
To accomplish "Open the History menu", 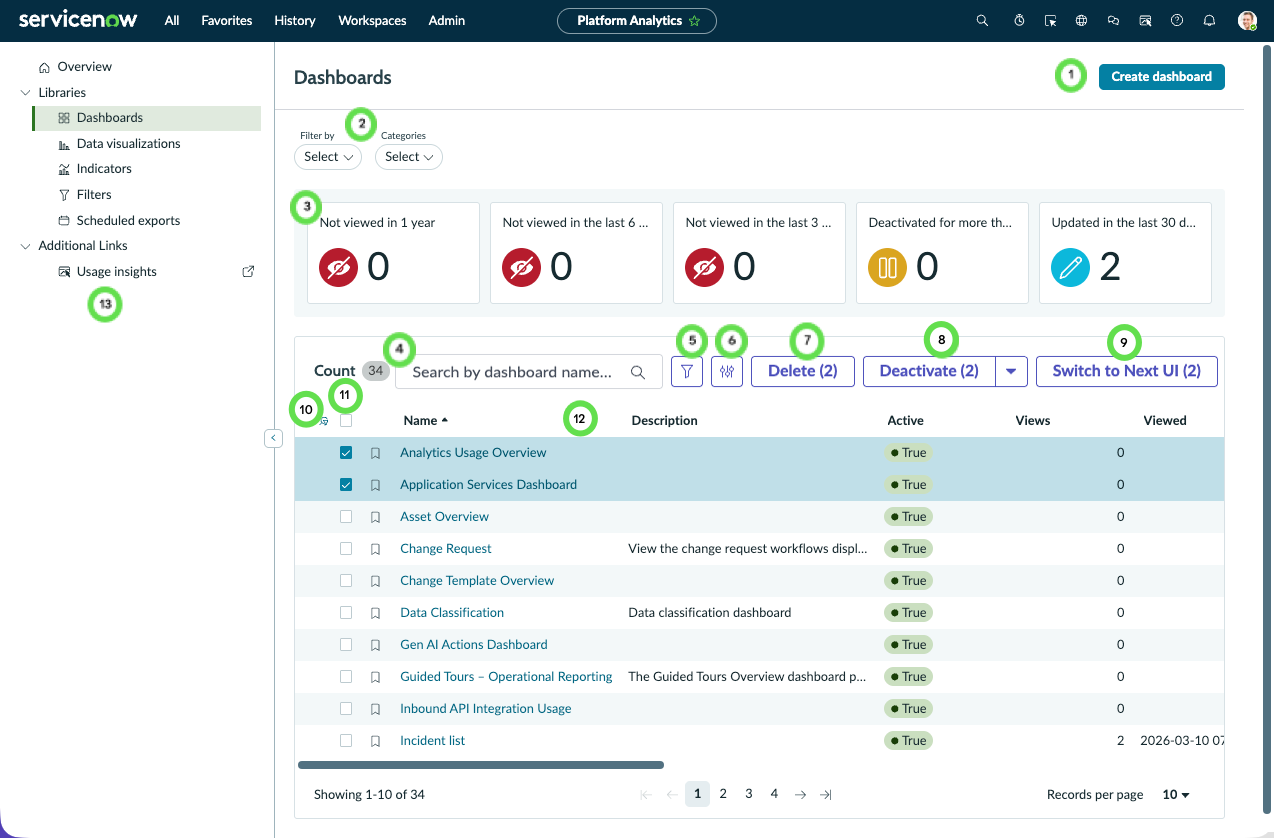I will coord(295,20).
